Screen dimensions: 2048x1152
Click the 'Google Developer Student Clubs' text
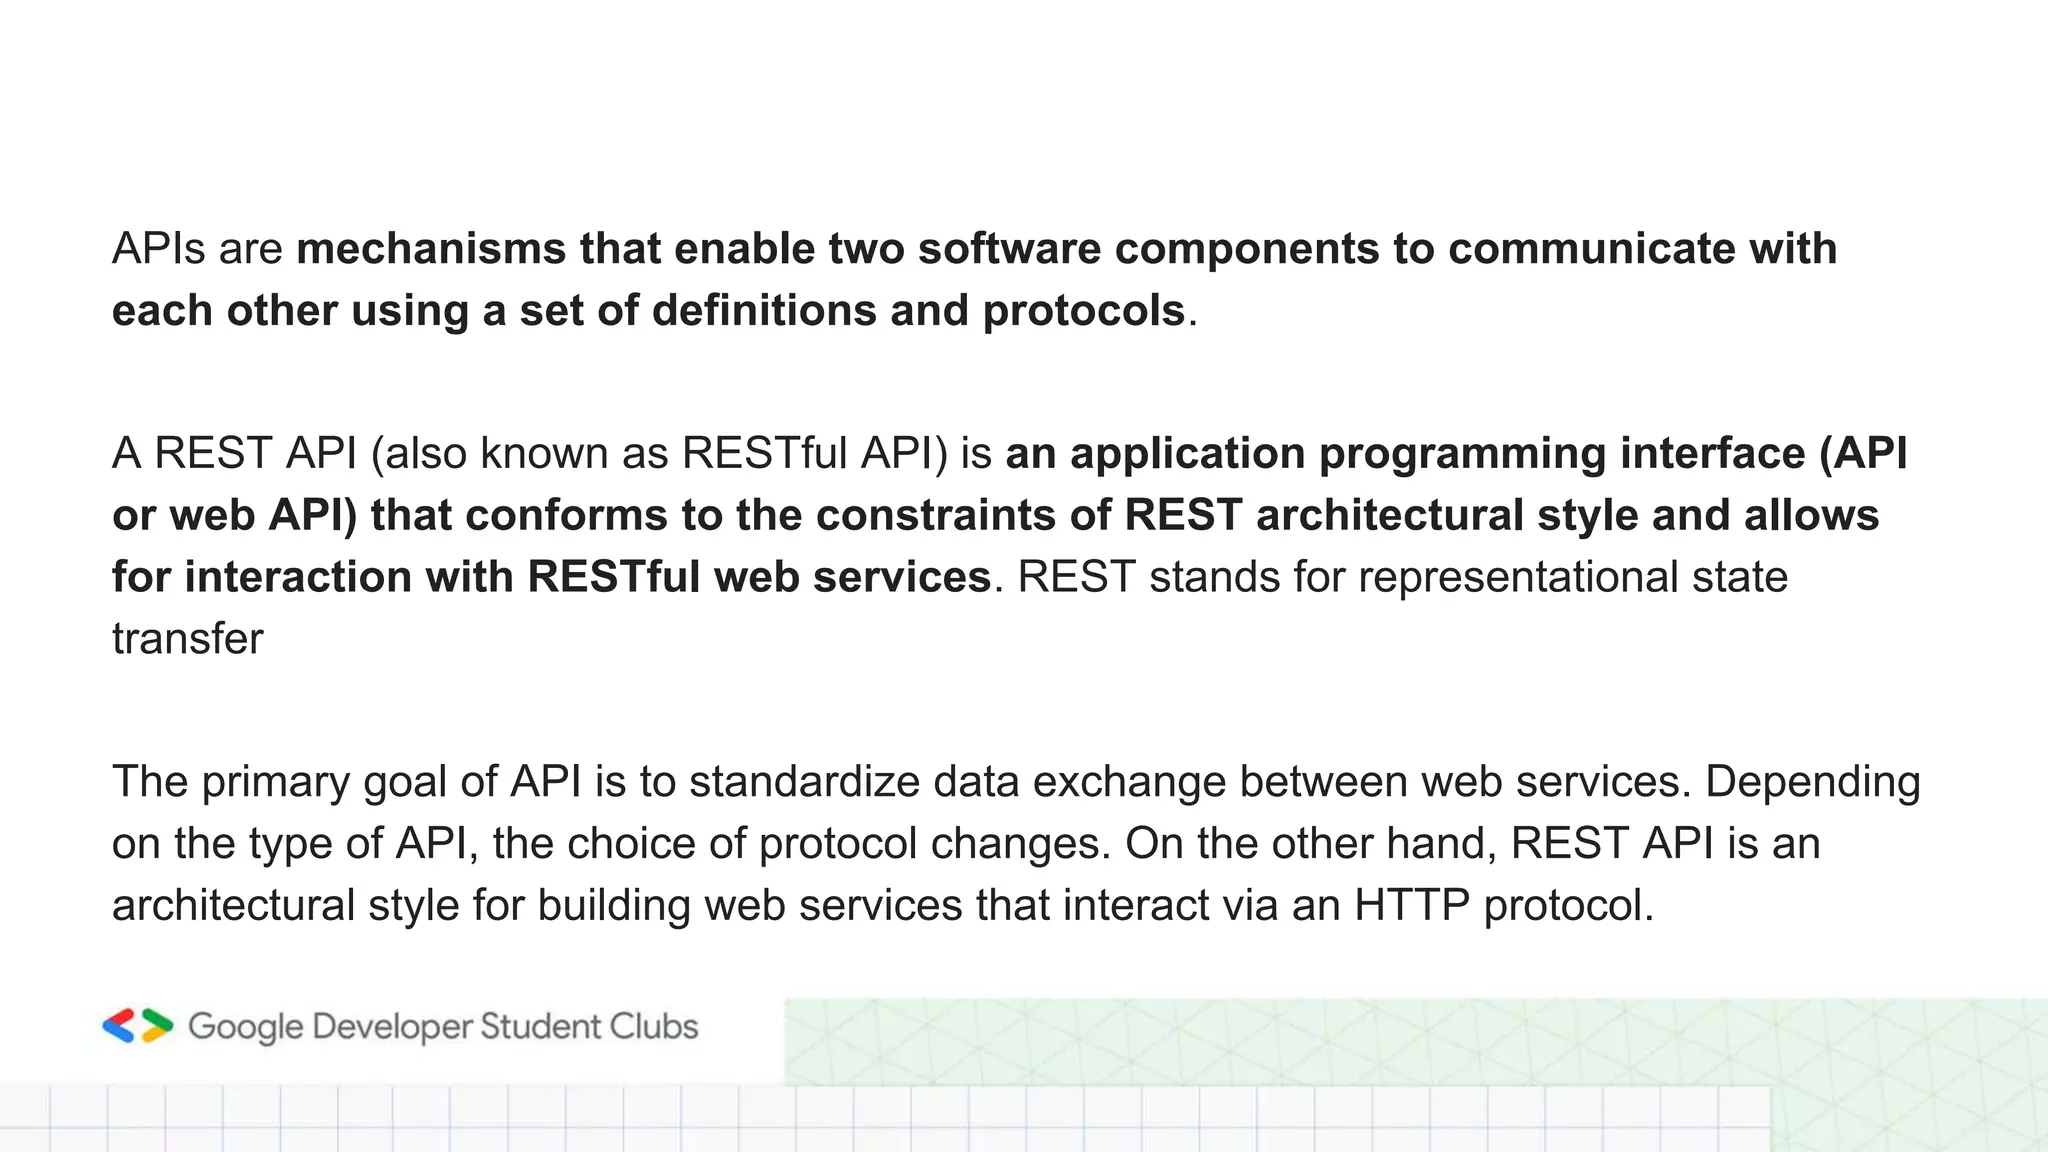pos(443,1027)
